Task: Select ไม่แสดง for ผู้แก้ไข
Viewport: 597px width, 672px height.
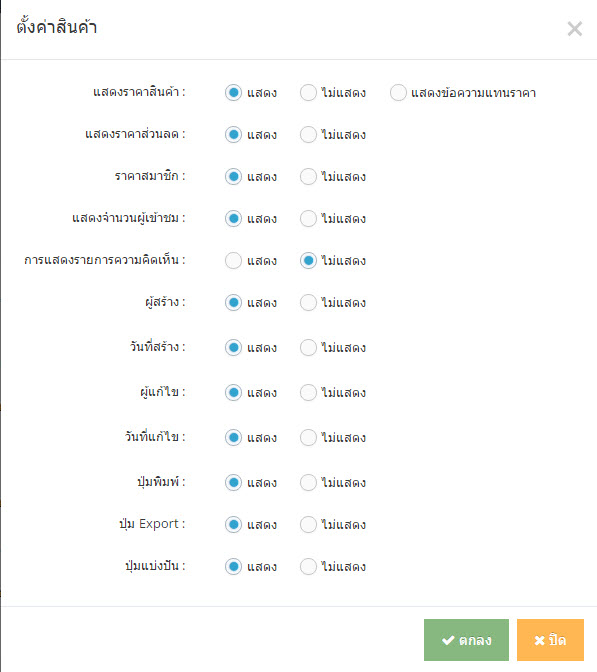Action: 308,393
